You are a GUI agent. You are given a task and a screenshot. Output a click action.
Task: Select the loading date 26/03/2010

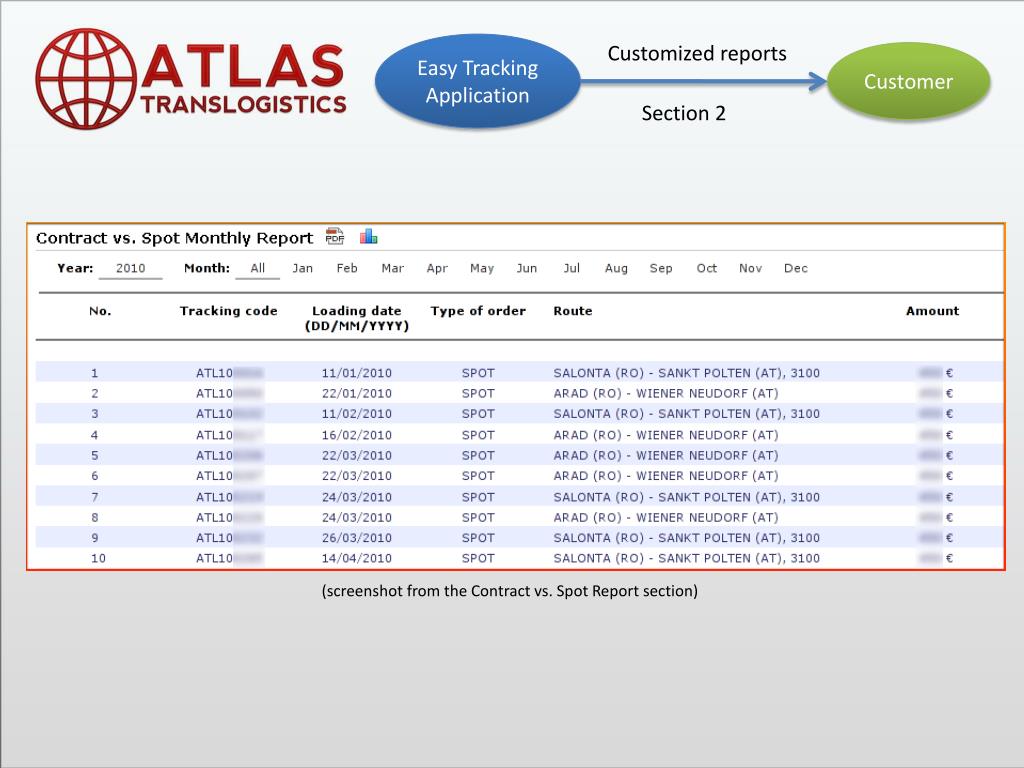point(357,537)
